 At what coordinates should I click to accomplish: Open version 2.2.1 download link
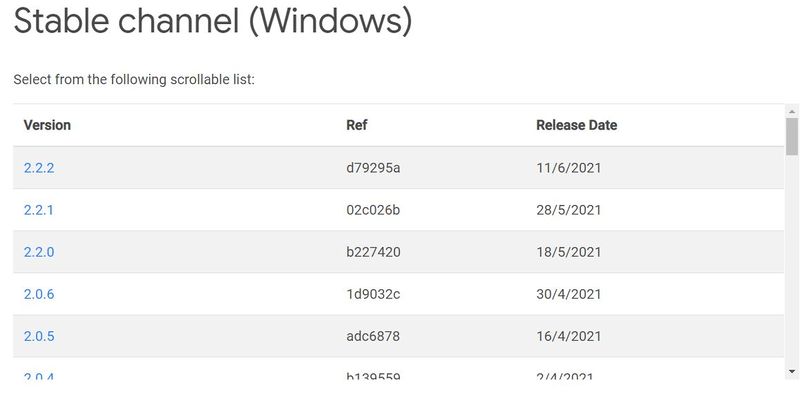click(x=38, y=210)
